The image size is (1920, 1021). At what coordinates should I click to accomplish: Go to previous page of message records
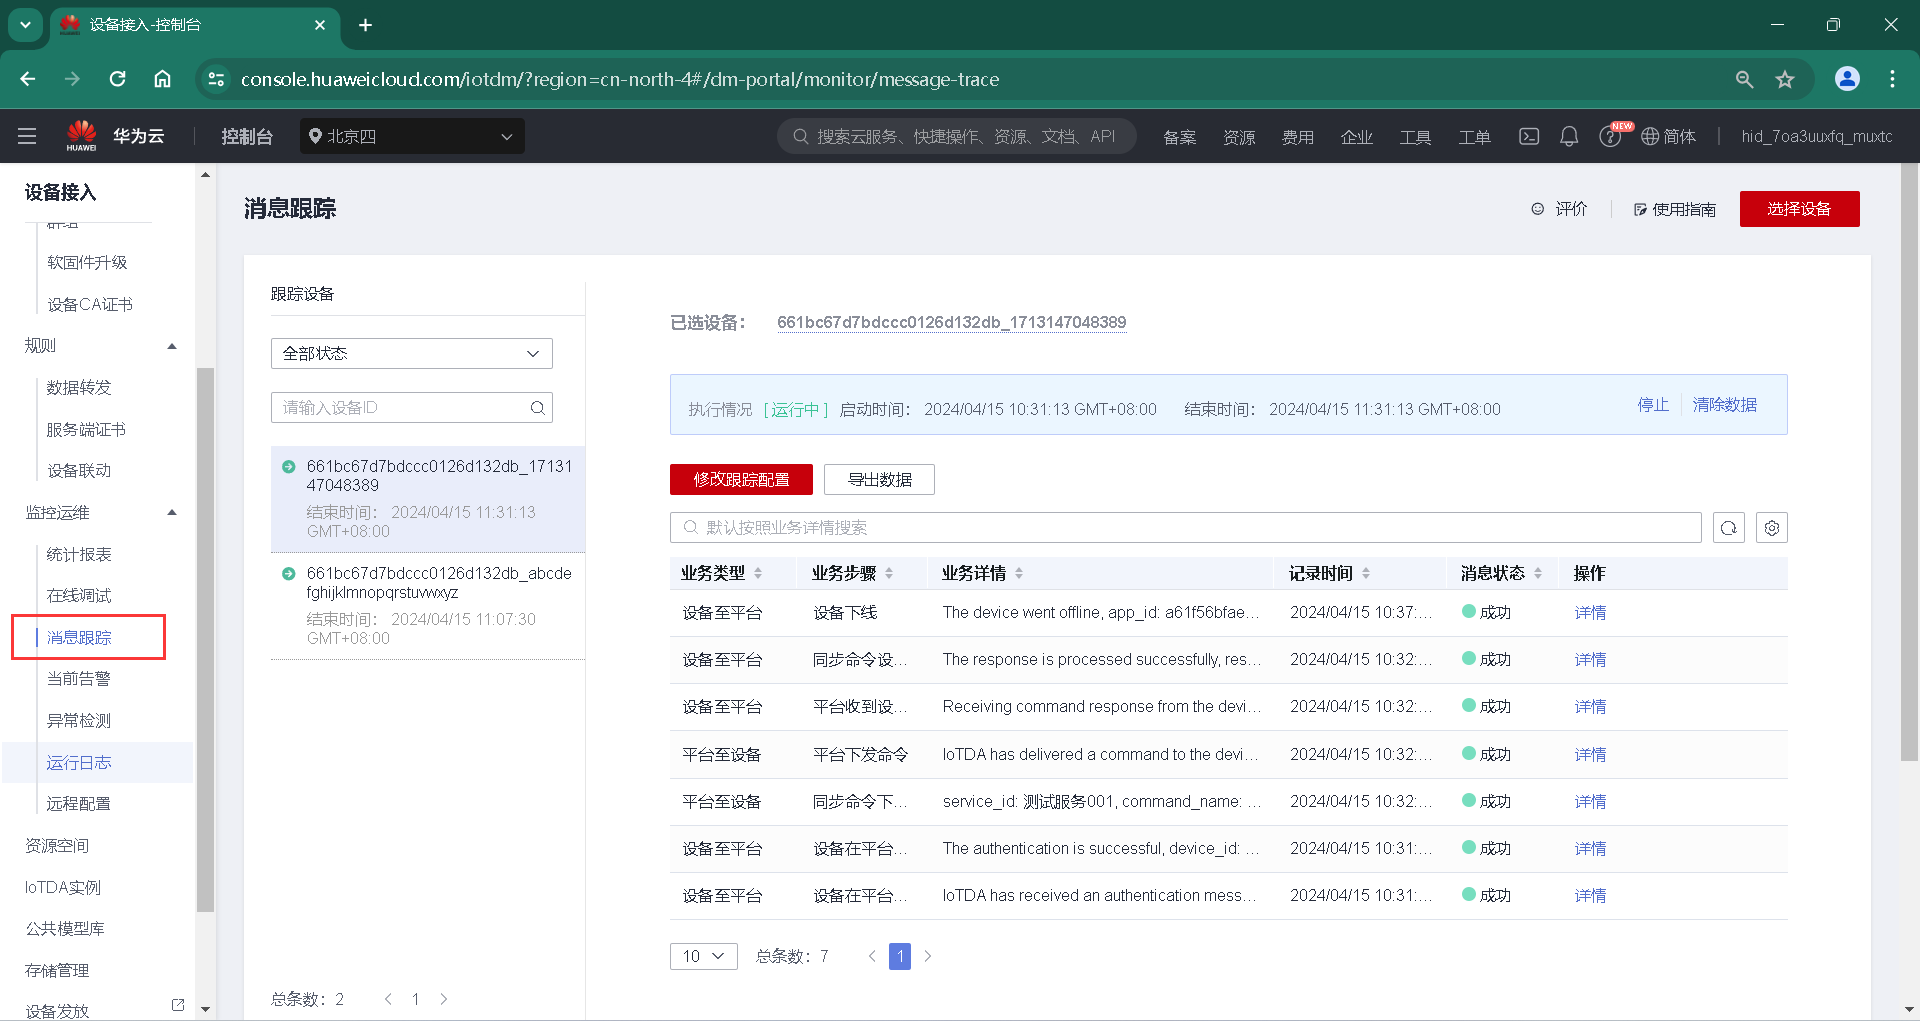tap(872, 956)
